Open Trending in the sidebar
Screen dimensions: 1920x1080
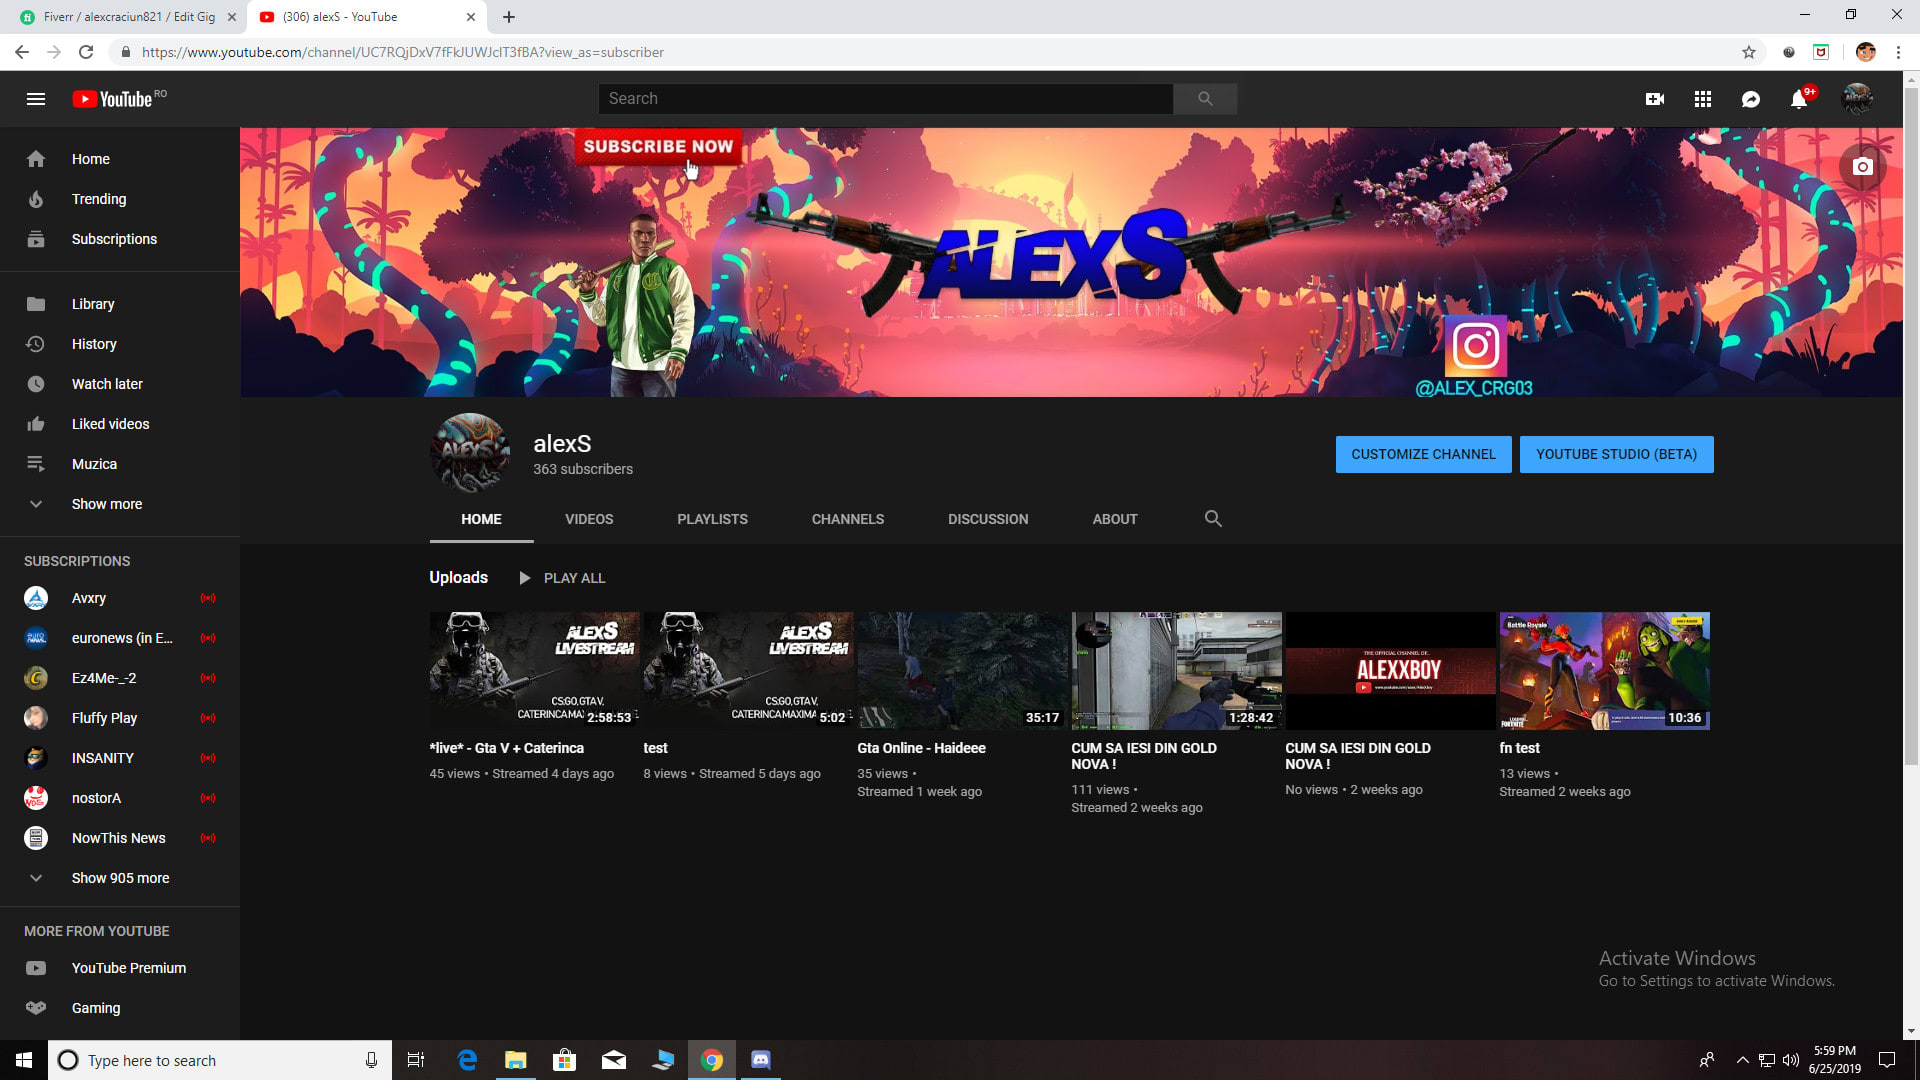pyautogui.click(x=99, y=199)
